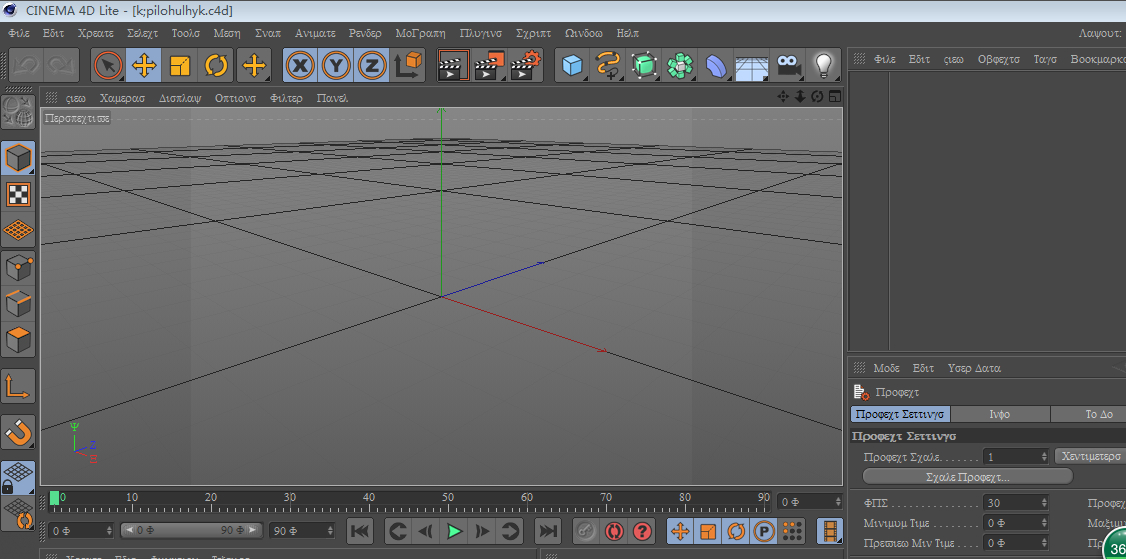Click the Scale tool in top toolbar
Image resolution: width=1126 pixels, height=559 pixels.
(180, 66)
